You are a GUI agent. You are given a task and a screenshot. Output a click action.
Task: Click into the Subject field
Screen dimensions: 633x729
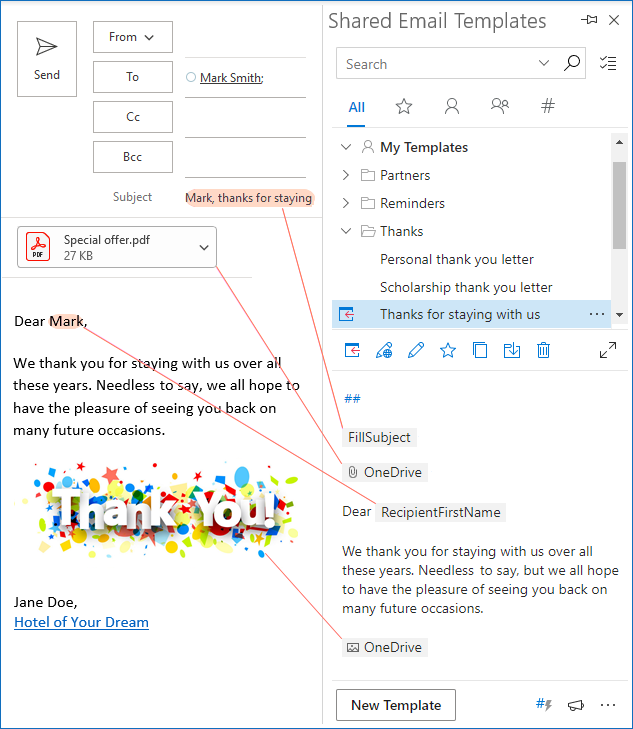coord(249,198)
